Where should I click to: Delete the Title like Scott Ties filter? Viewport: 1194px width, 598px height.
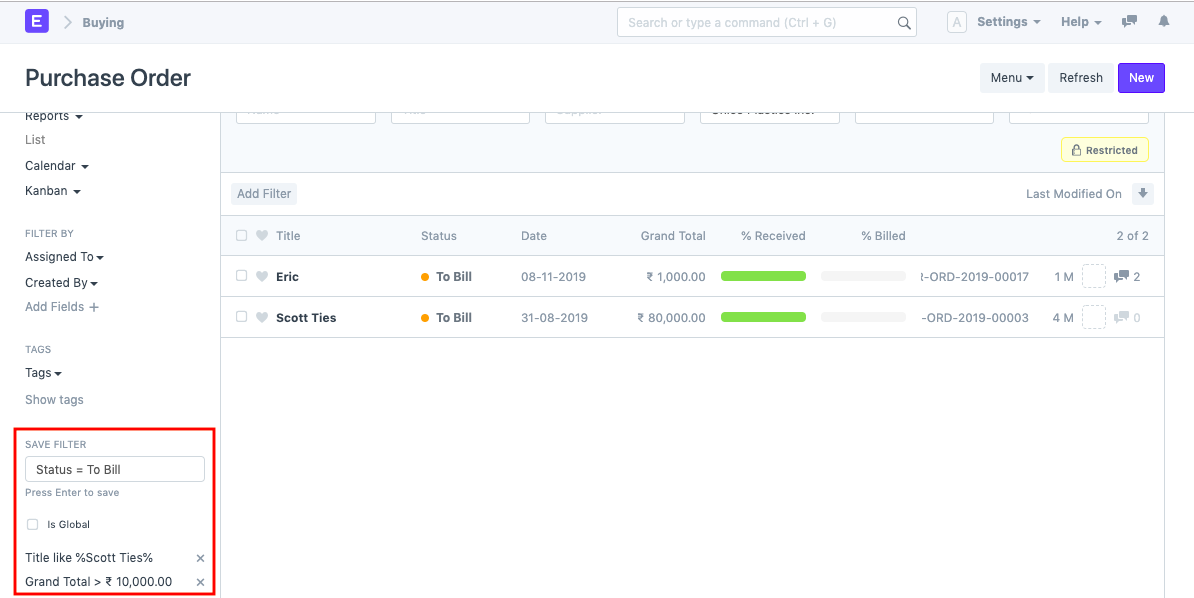[200, 558]
